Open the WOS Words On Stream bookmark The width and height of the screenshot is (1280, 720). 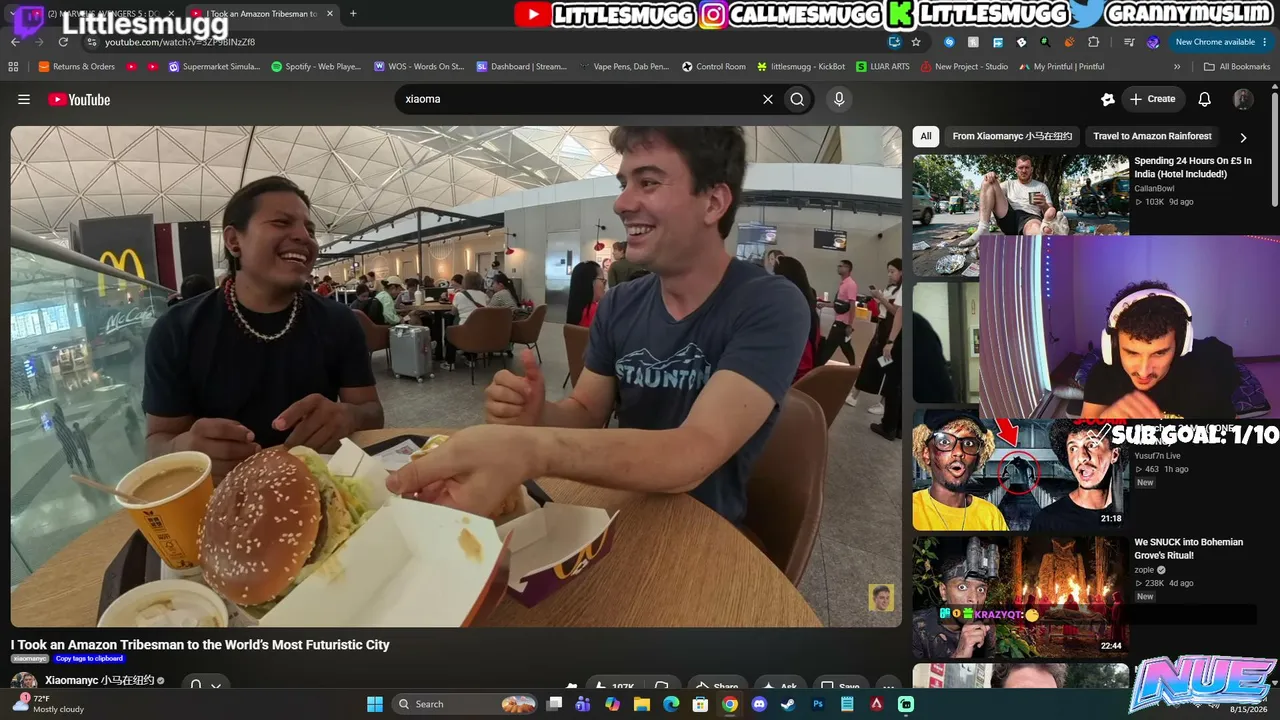click(419, 67)
